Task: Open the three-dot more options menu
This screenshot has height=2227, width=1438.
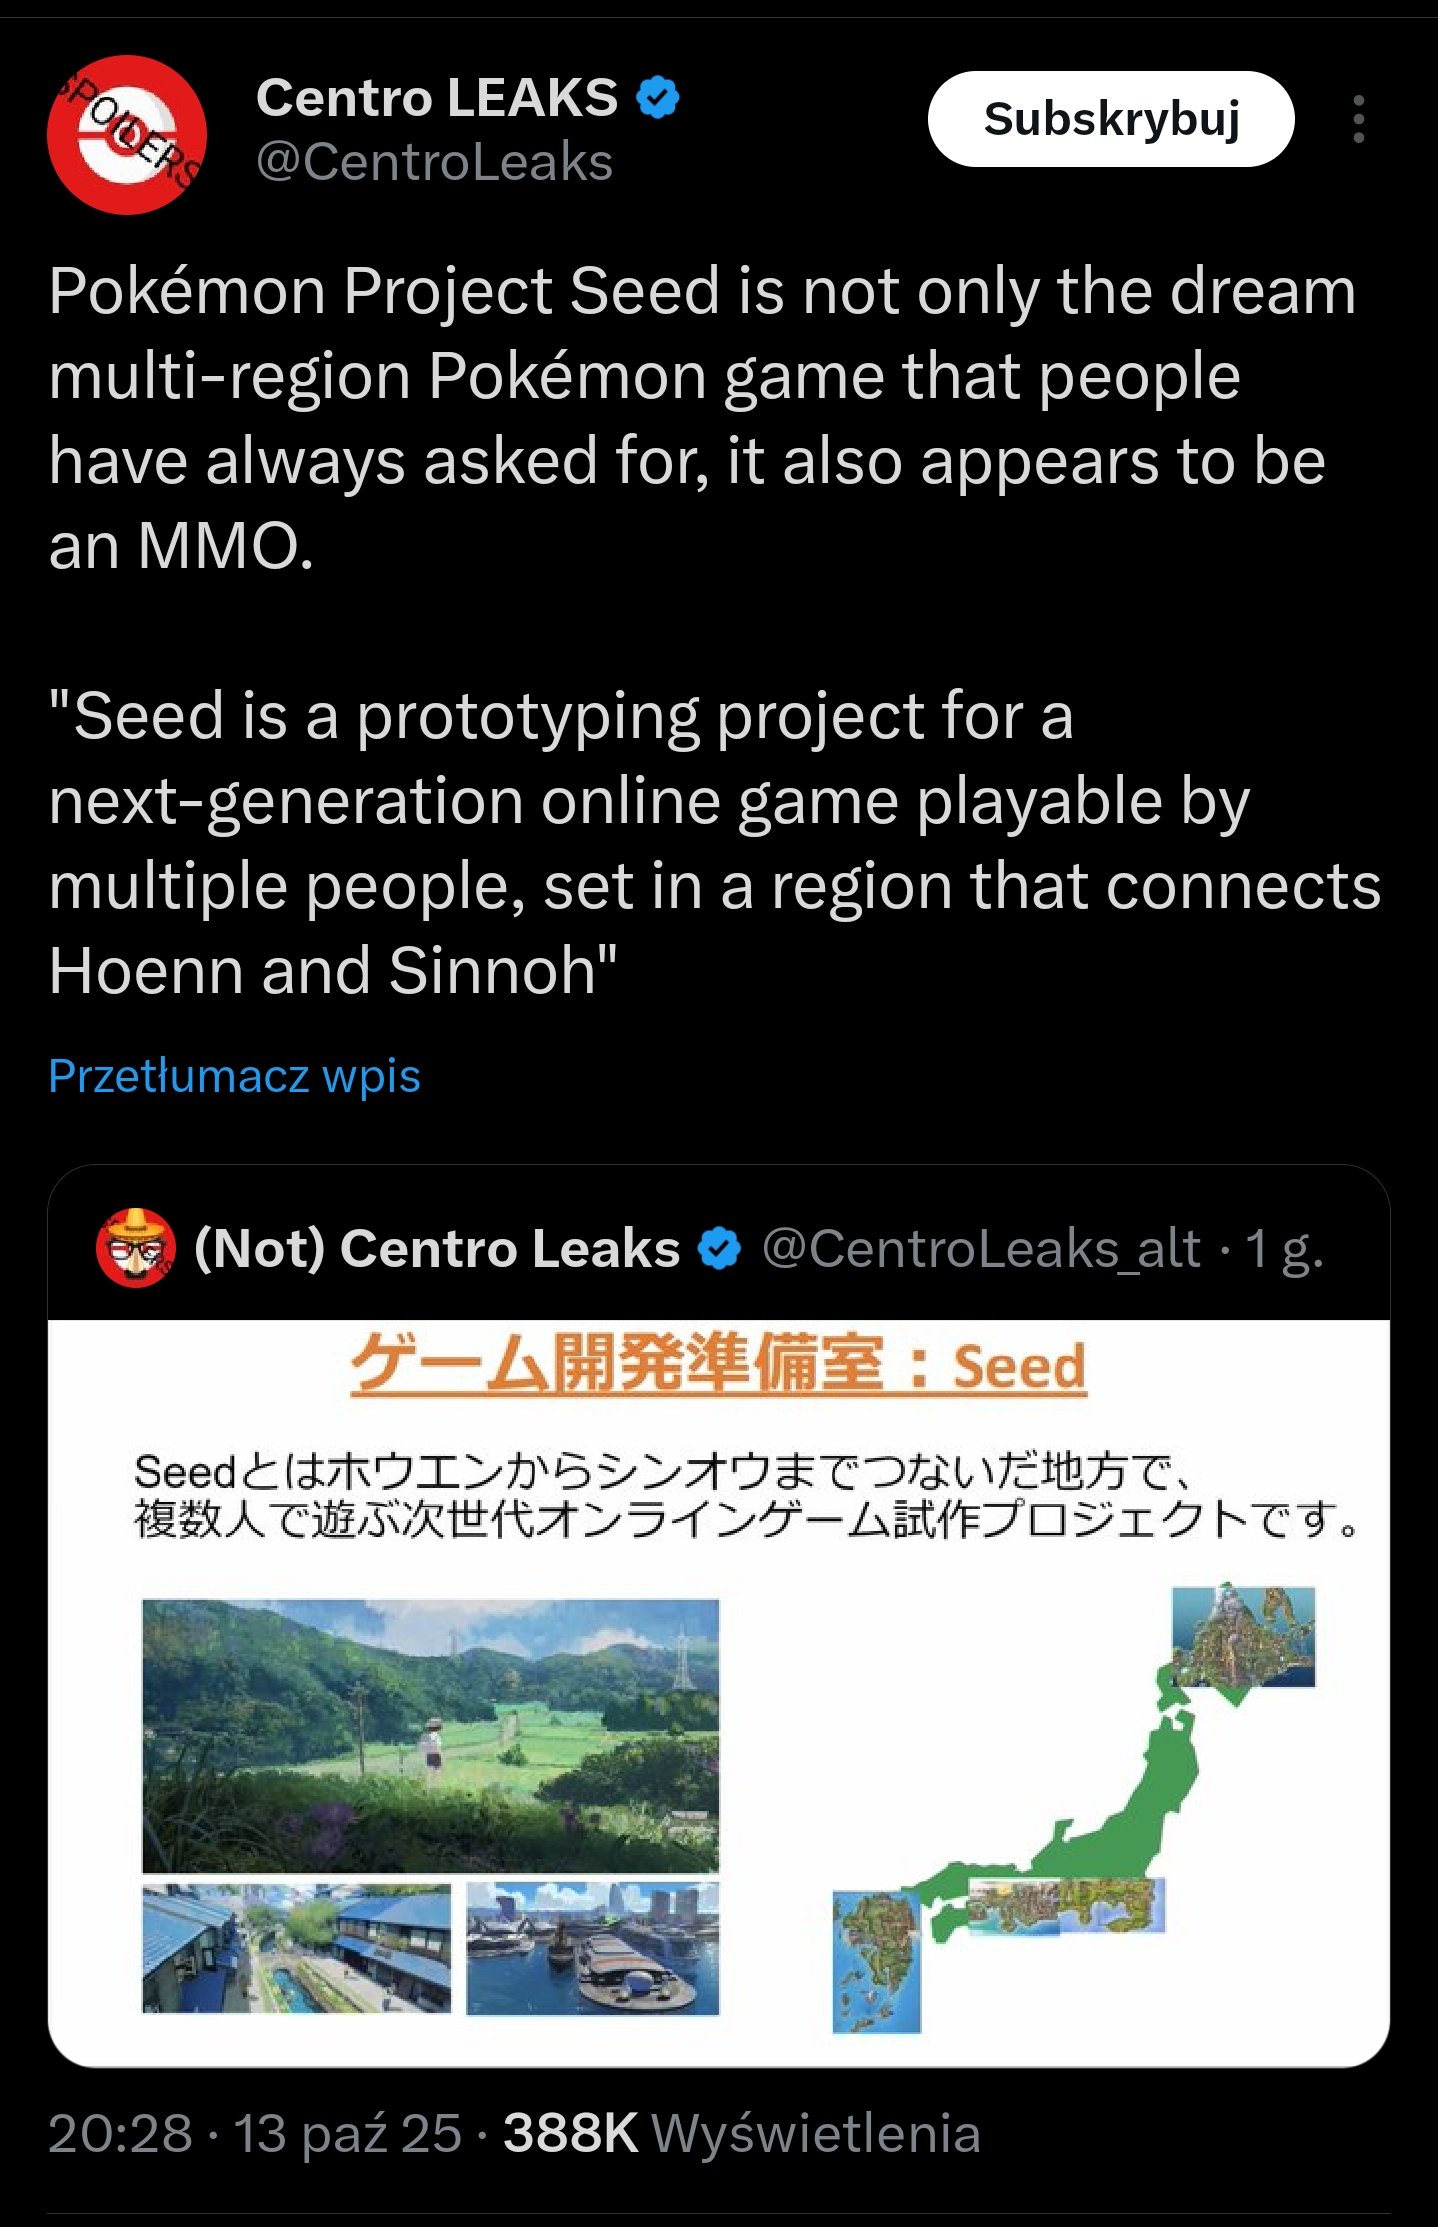Action: pos(1358,120)
